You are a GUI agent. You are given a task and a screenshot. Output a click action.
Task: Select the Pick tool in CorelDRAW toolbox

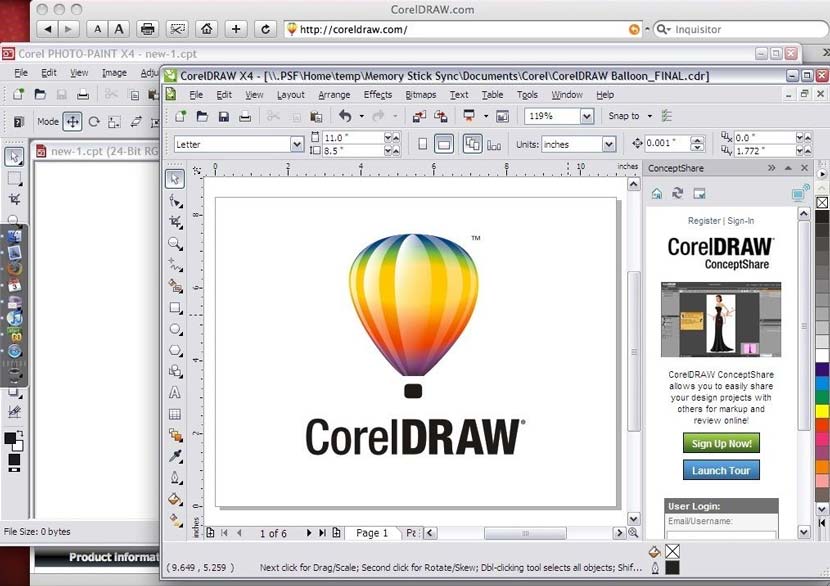point(175,178)
